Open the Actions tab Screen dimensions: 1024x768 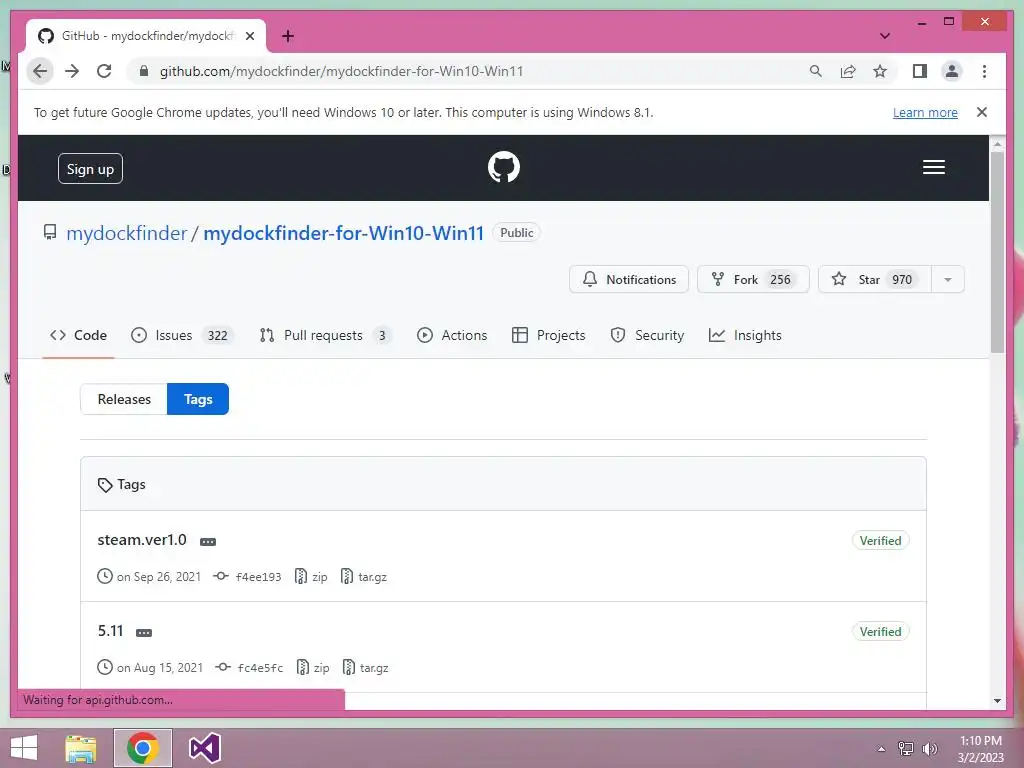coord(452,336)
